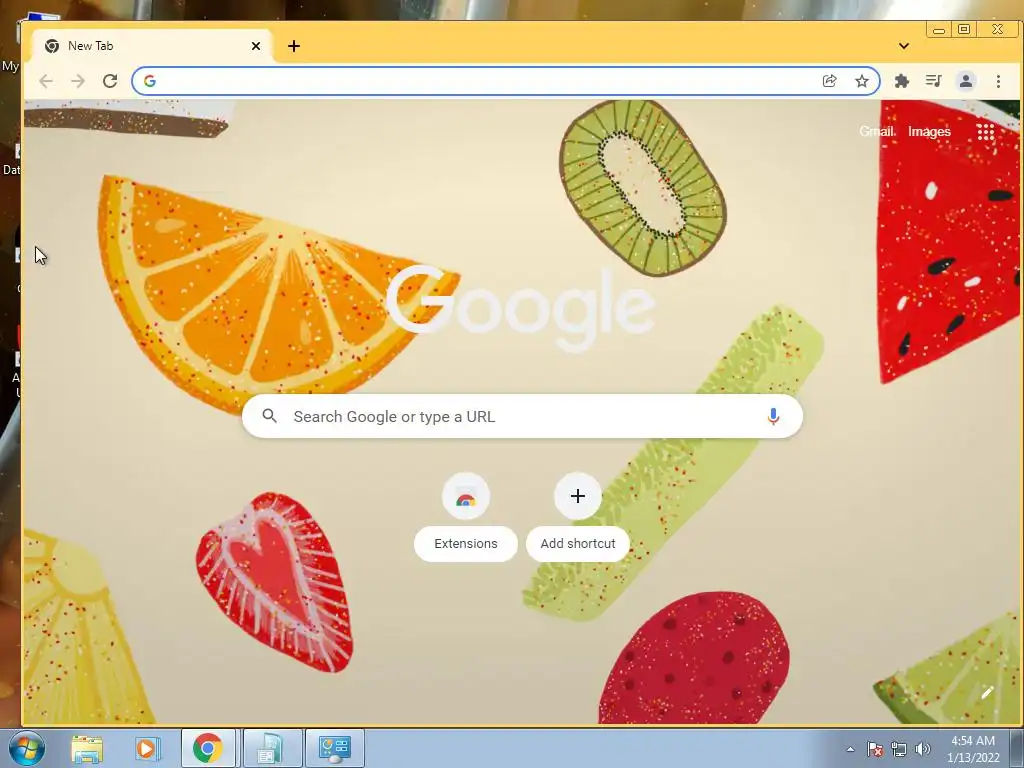Expand the tab search chevron

click(x=904, y=46)
